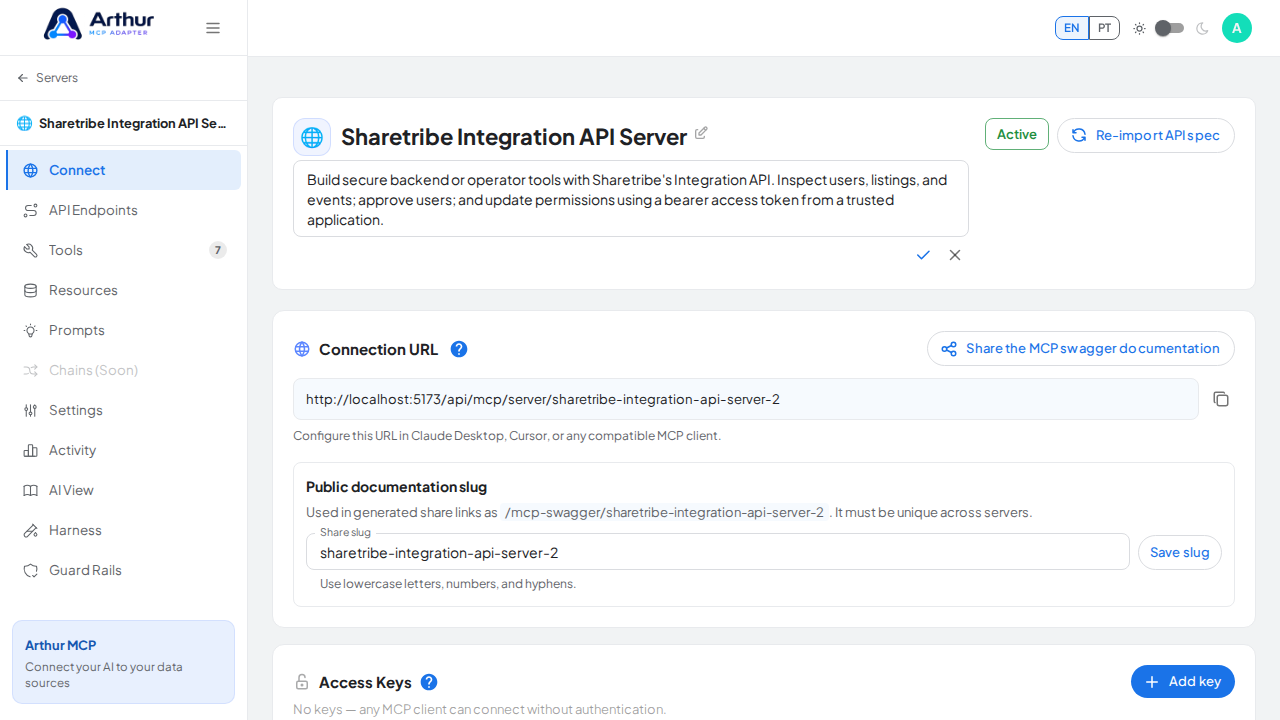Click the Public documentation slug heading

[x=396, y=487]
